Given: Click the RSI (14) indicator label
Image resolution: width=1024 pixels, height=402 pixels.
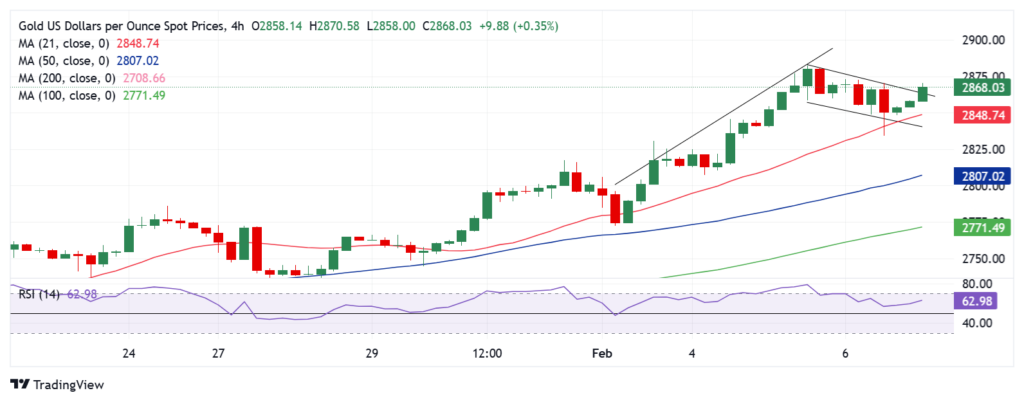Looking at the screenshot, I should pyautogui.click(x=38, y=294).
